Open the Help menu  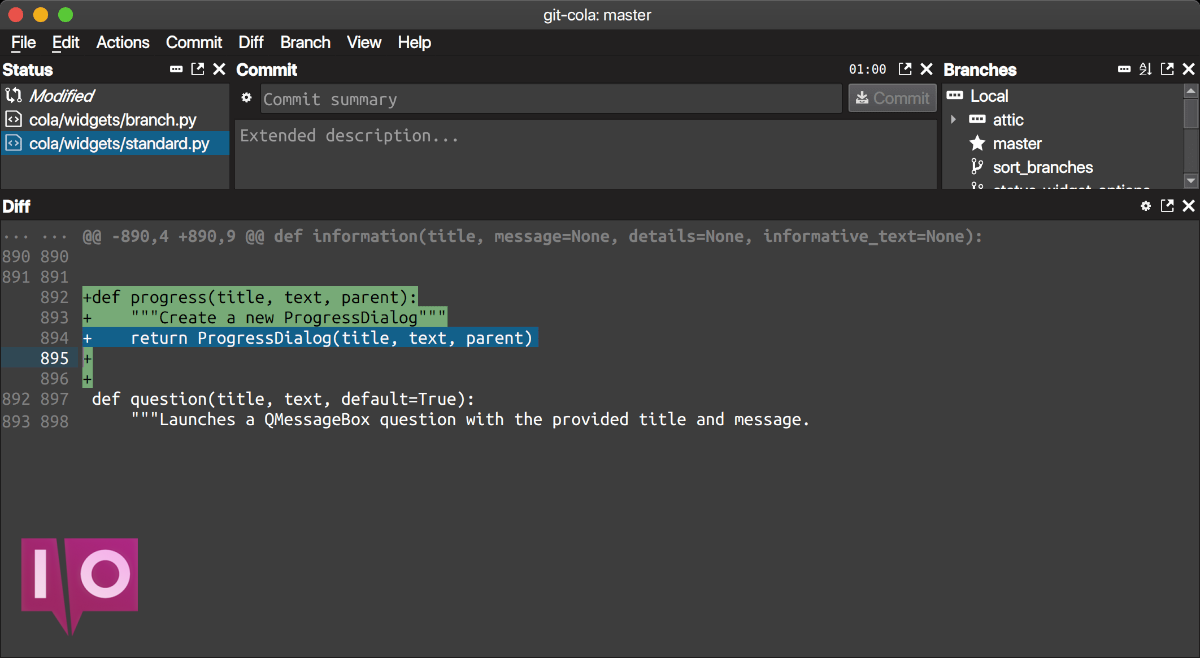point(414,42)
